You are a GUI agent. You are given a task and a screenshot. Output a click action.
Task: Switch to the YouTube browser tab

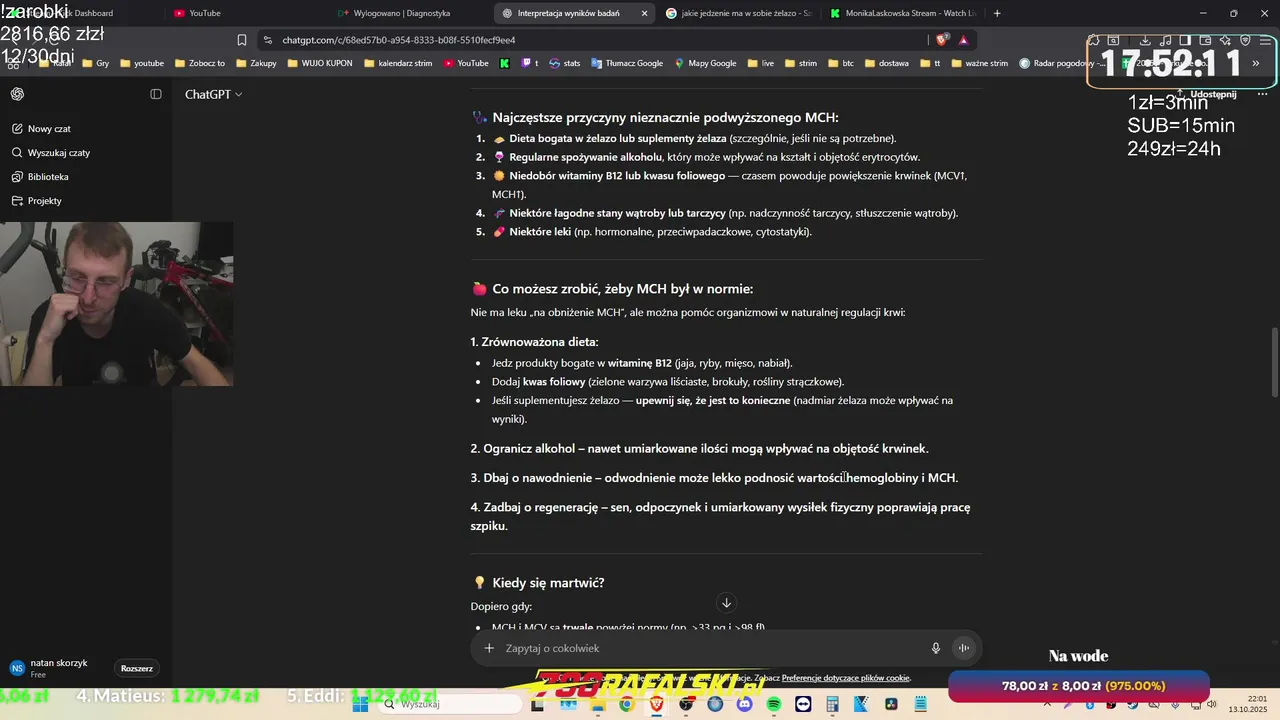[245, 13]
